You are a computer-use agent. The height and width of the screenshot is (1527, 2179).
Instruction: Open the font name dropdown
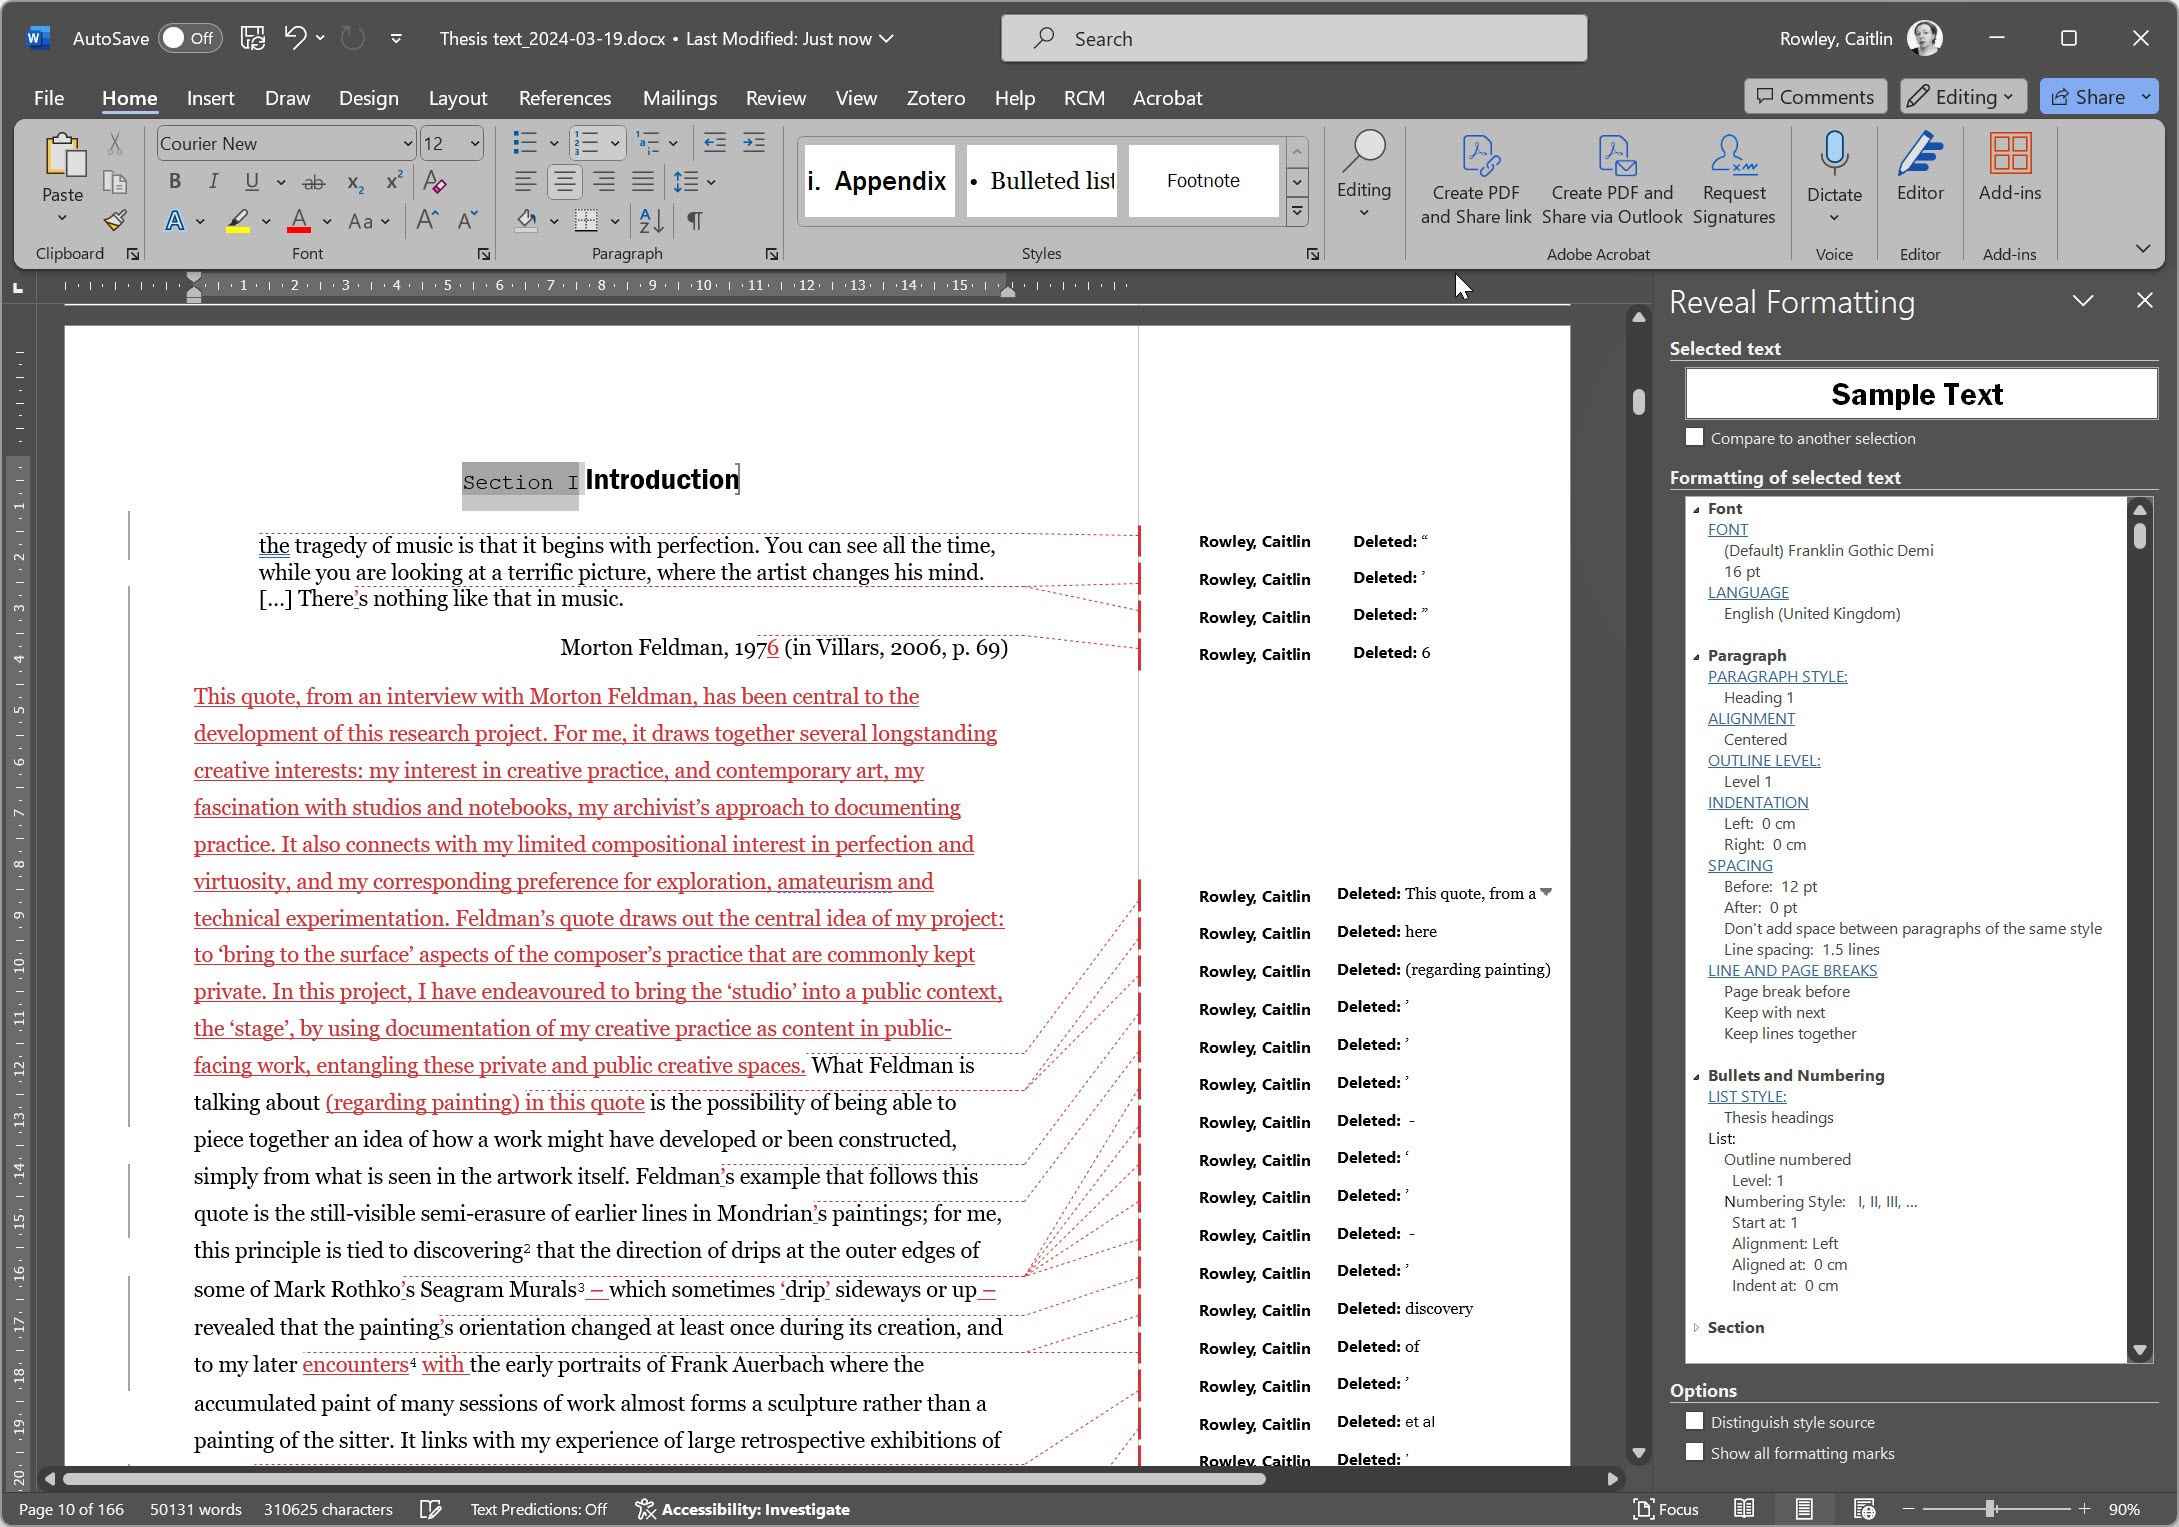coord(407,143)
